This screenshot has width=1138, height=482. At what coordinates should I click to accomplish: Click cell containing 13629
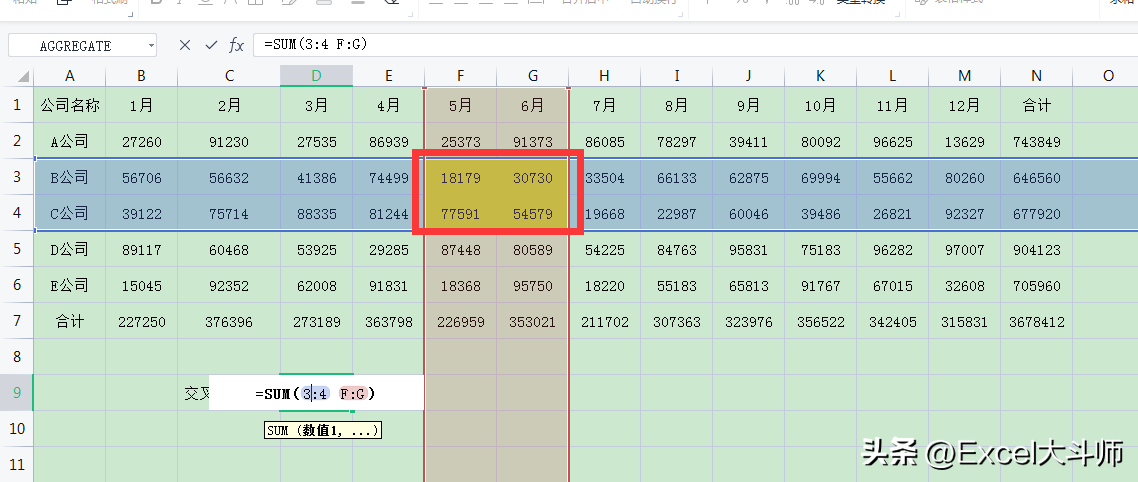(x=965, y=142)
